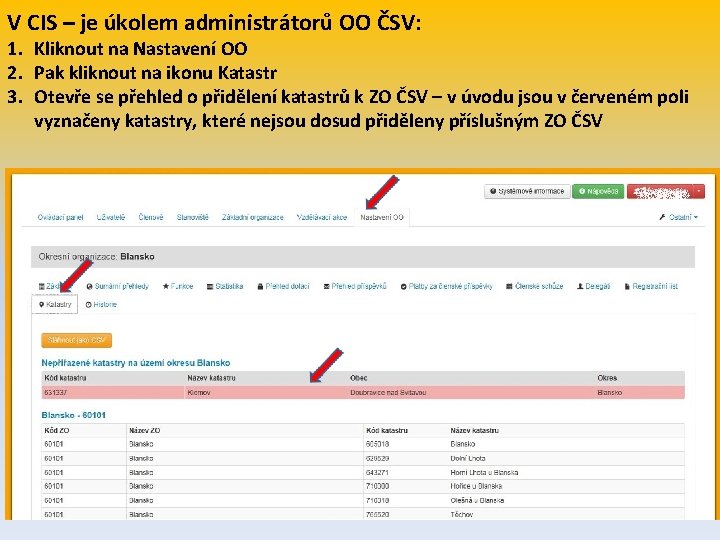Click the Okres column header
Screen dimensions: 720x540
click(x=607, y=378)
